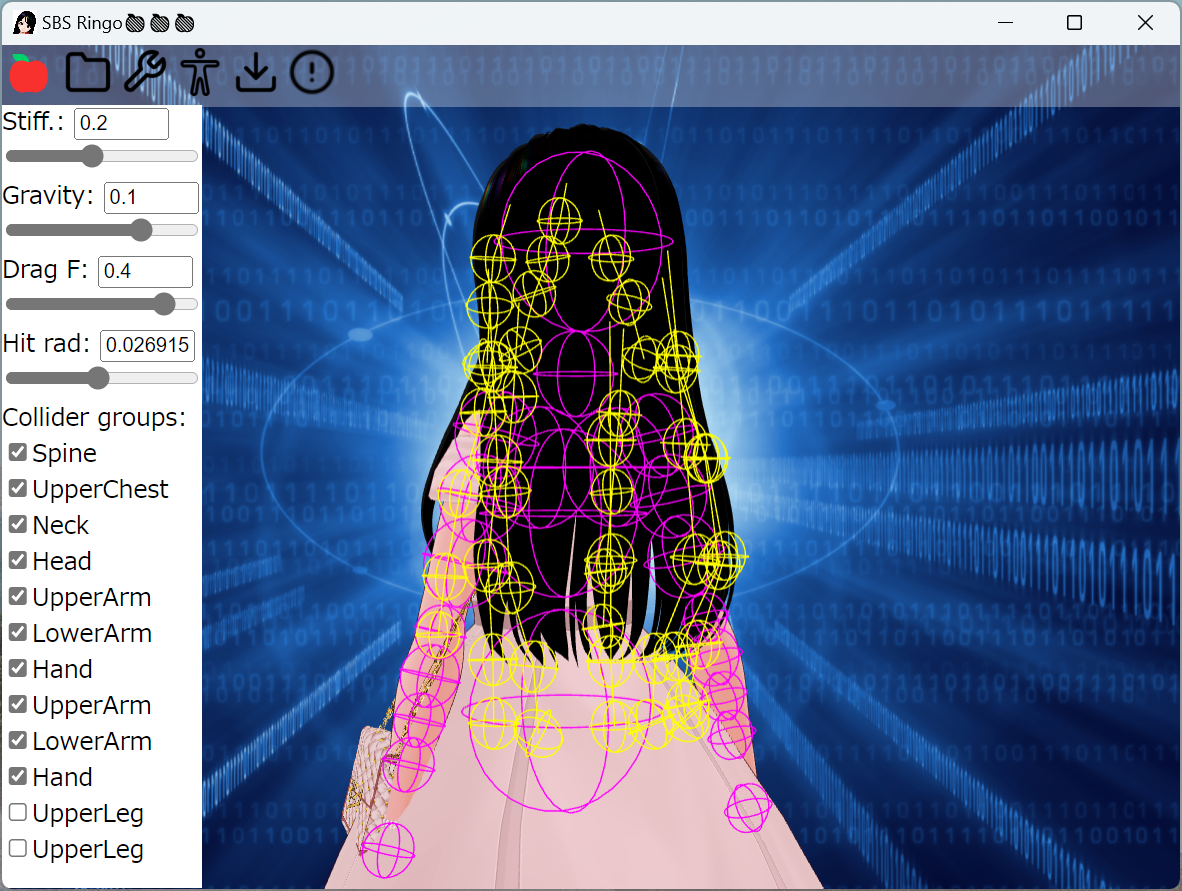Disable the Head collider group

pyautogui.click(x=18, y=560)
